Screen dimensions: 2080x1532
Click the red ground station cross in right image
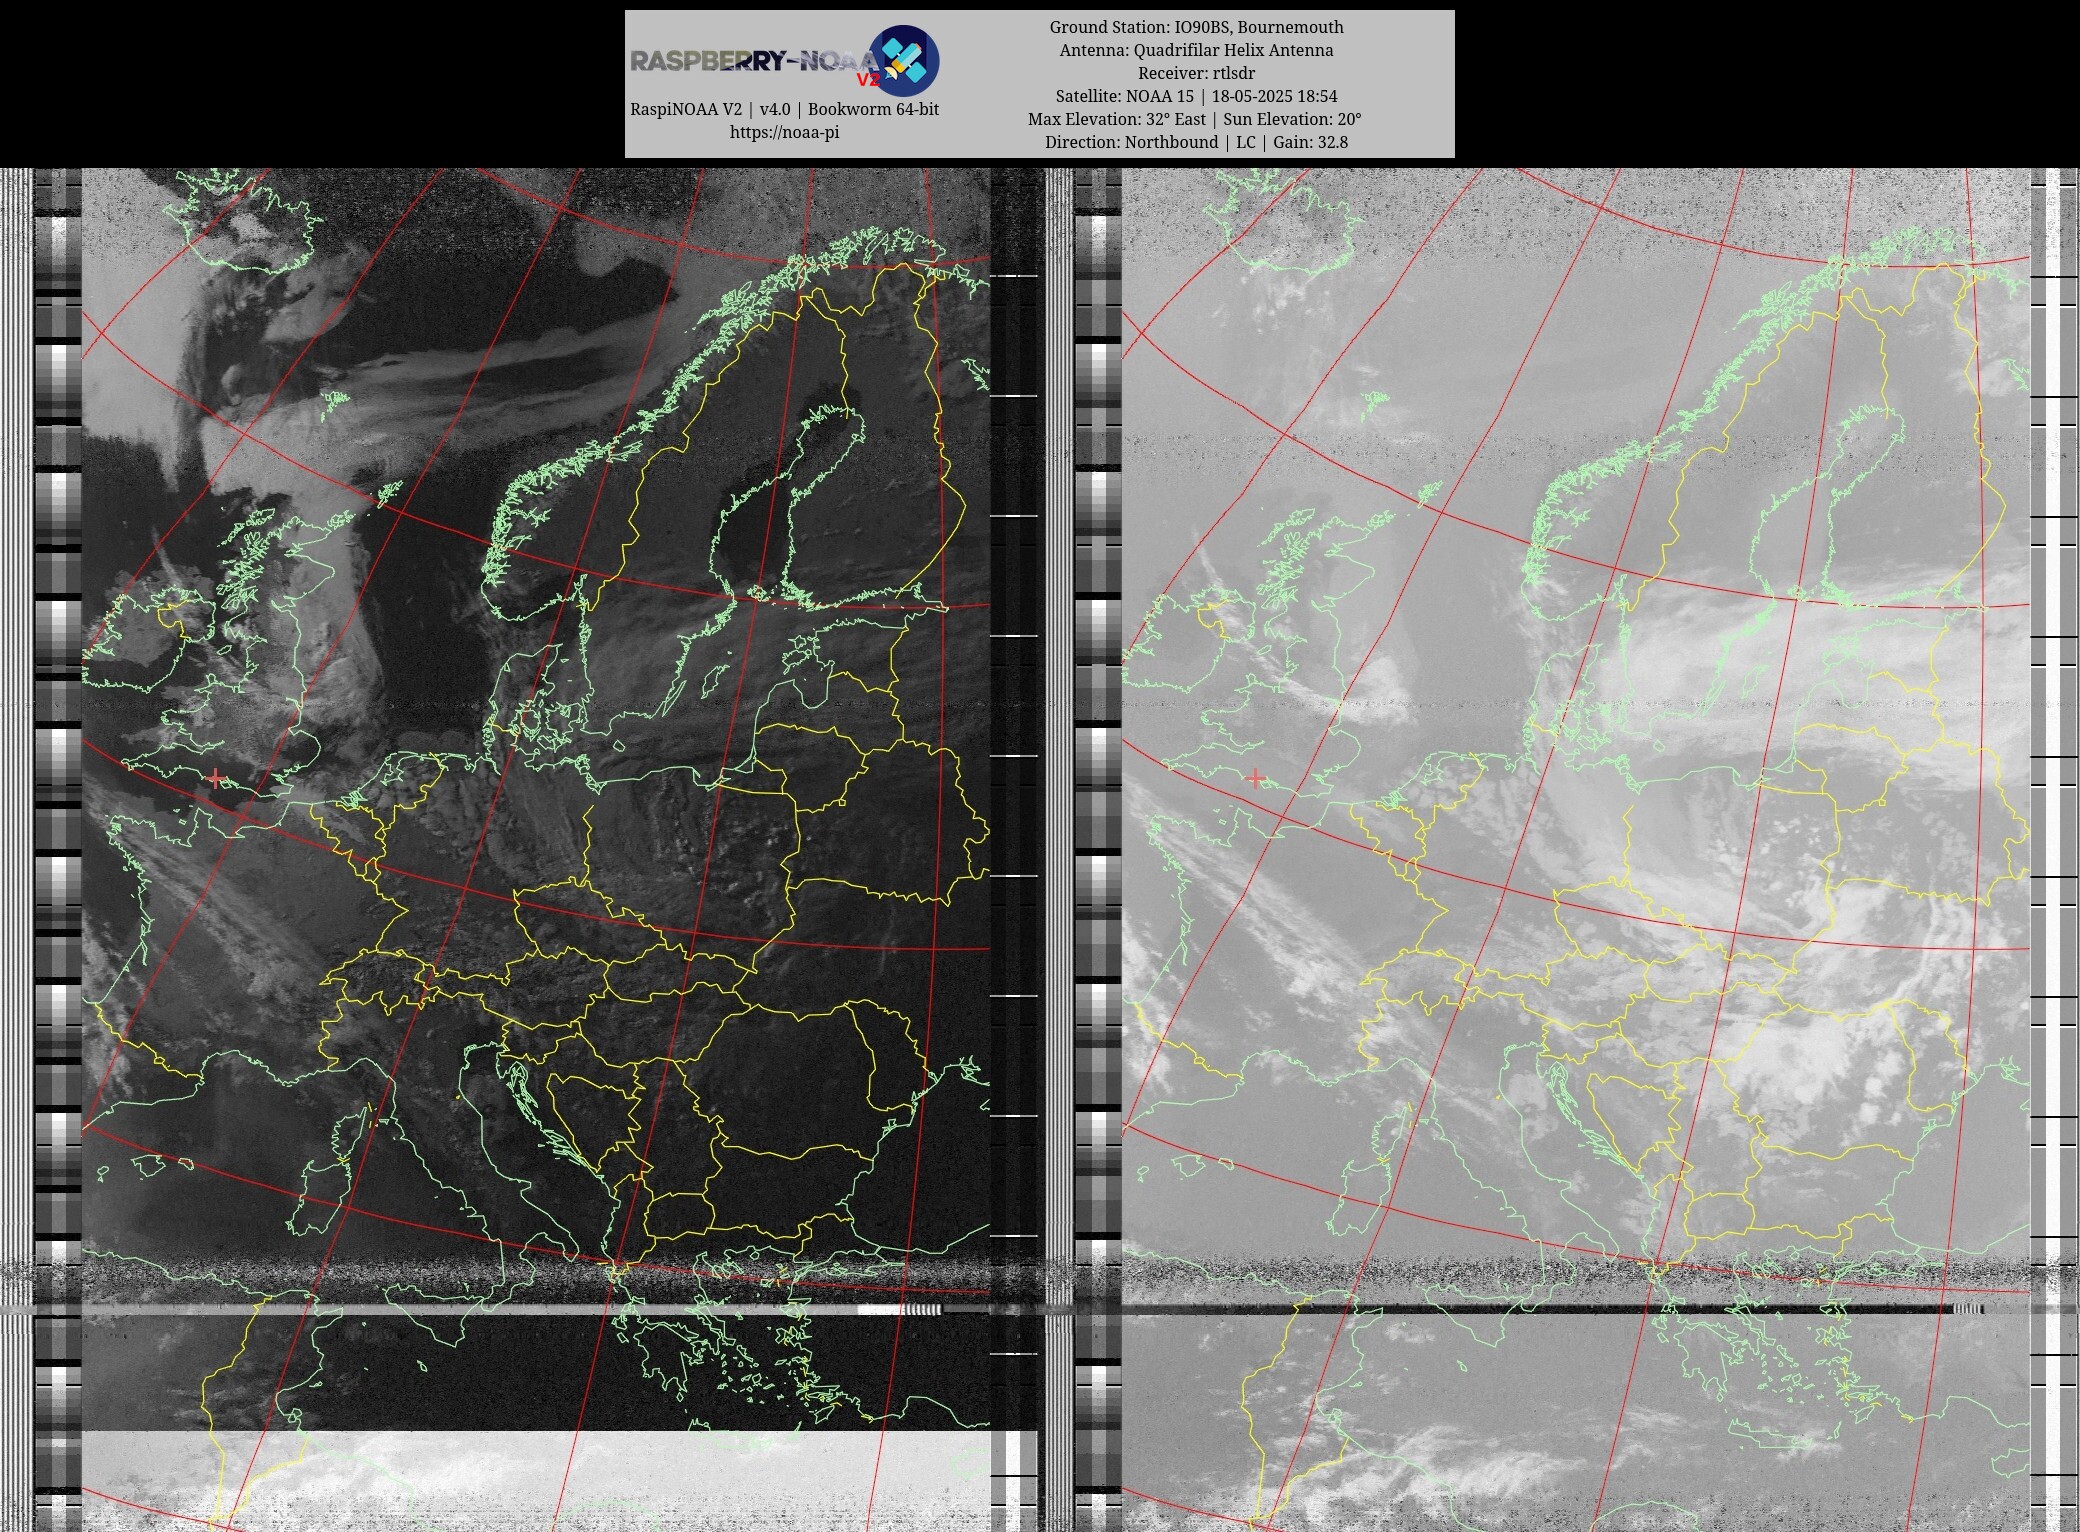[x=1255, y=778]
